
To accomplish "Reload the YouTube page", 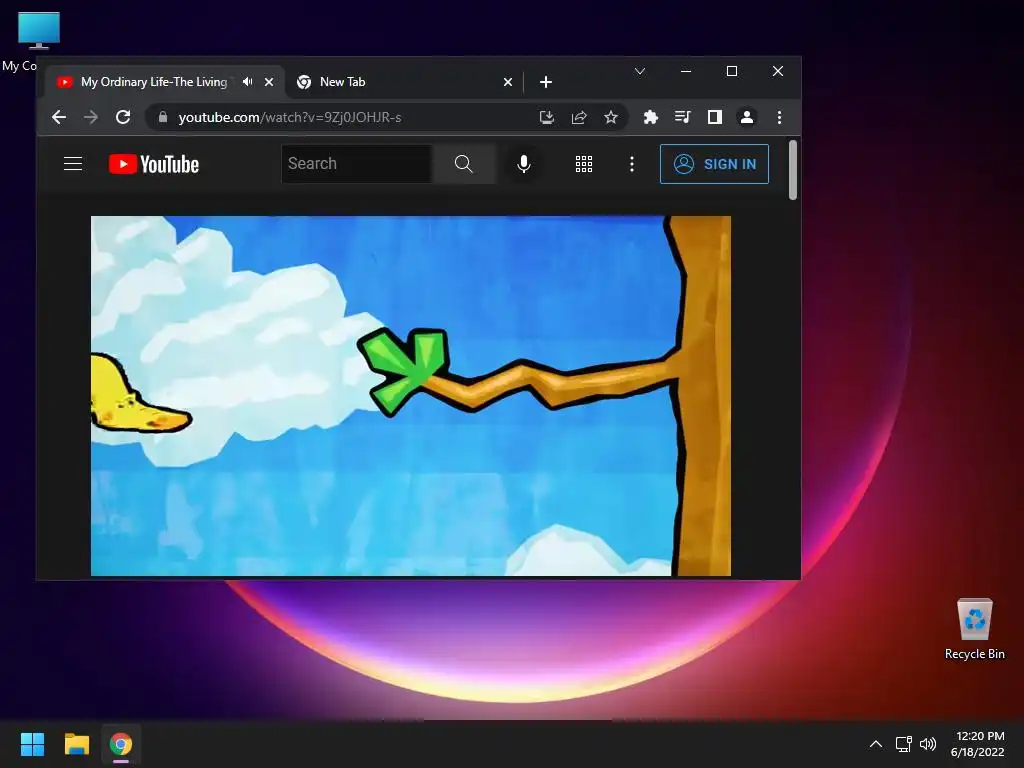I will pyautogui.click(x=123, y=117).
